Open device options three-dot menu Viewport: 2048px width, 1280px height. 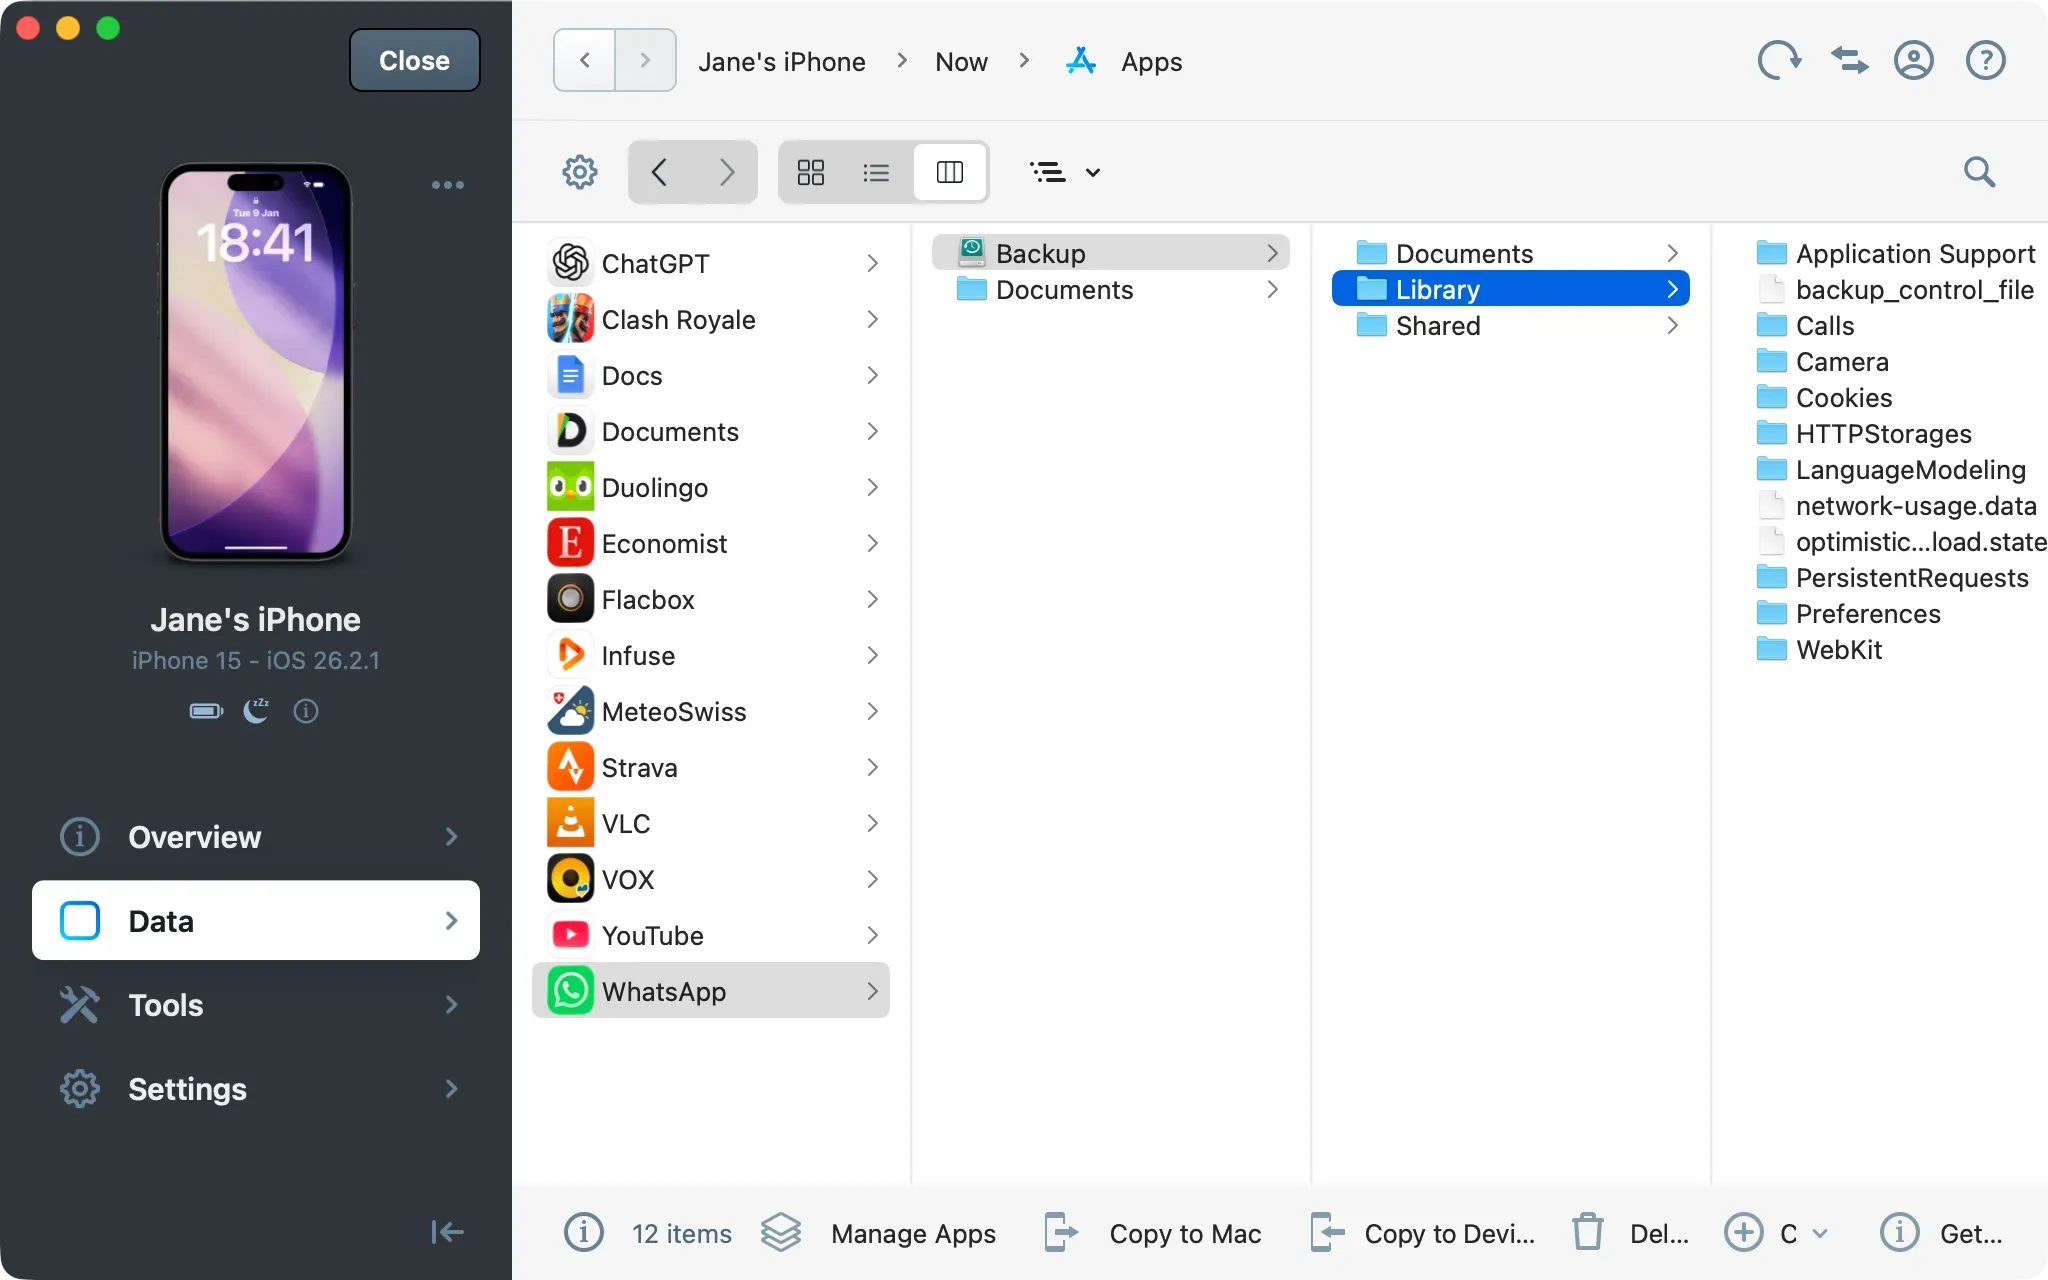(x=447, y=185)
